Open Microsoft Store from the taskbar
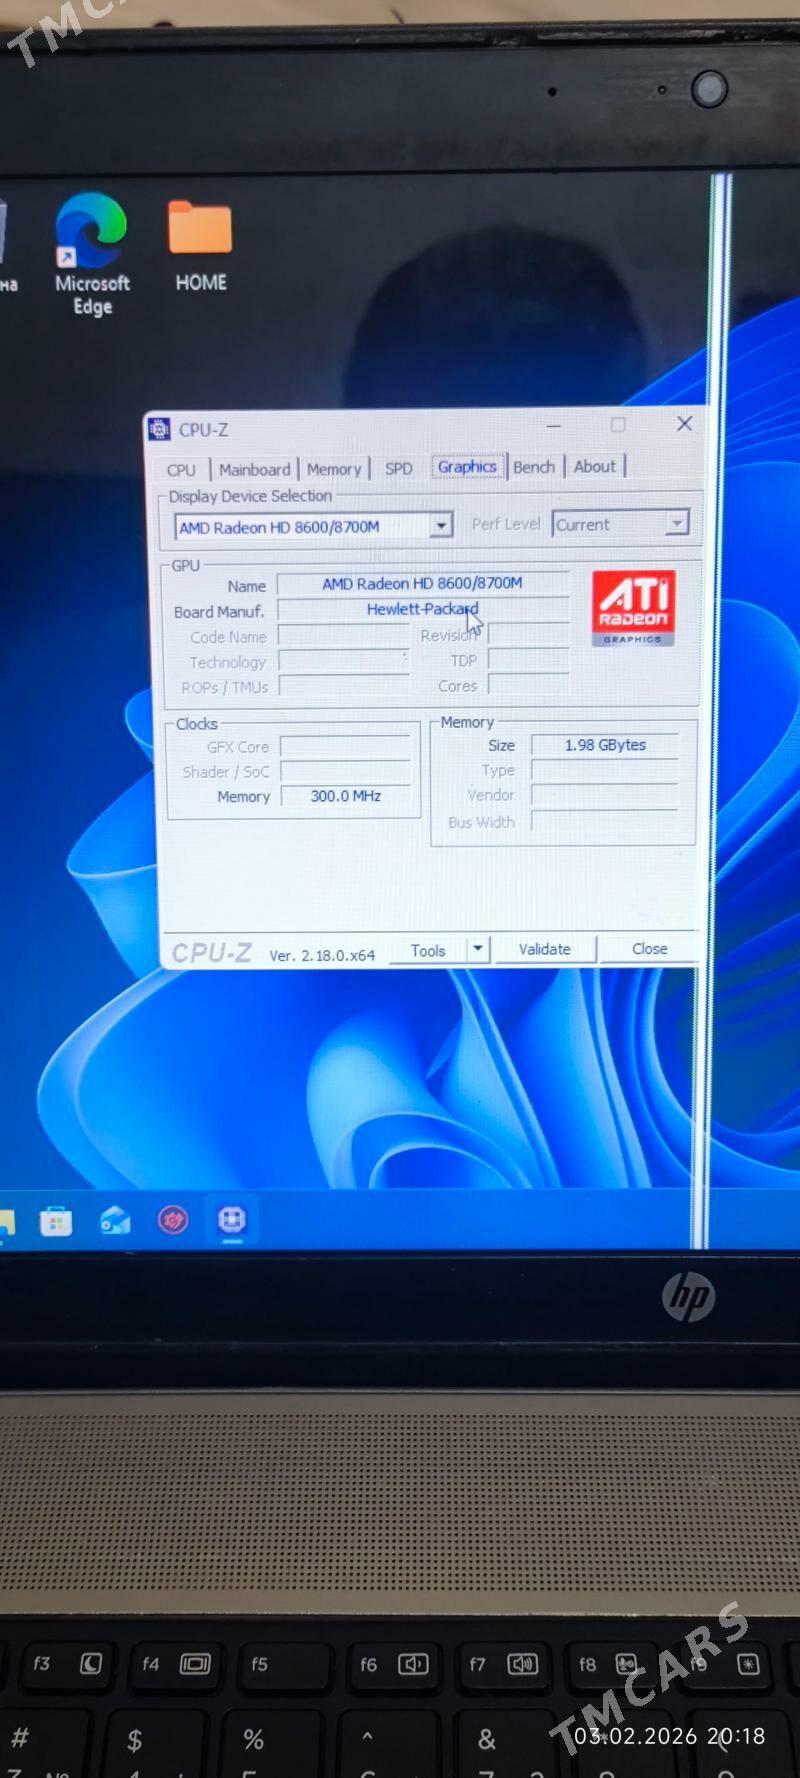Screen dimensions: 800x1778 [x=56, y=1221]
